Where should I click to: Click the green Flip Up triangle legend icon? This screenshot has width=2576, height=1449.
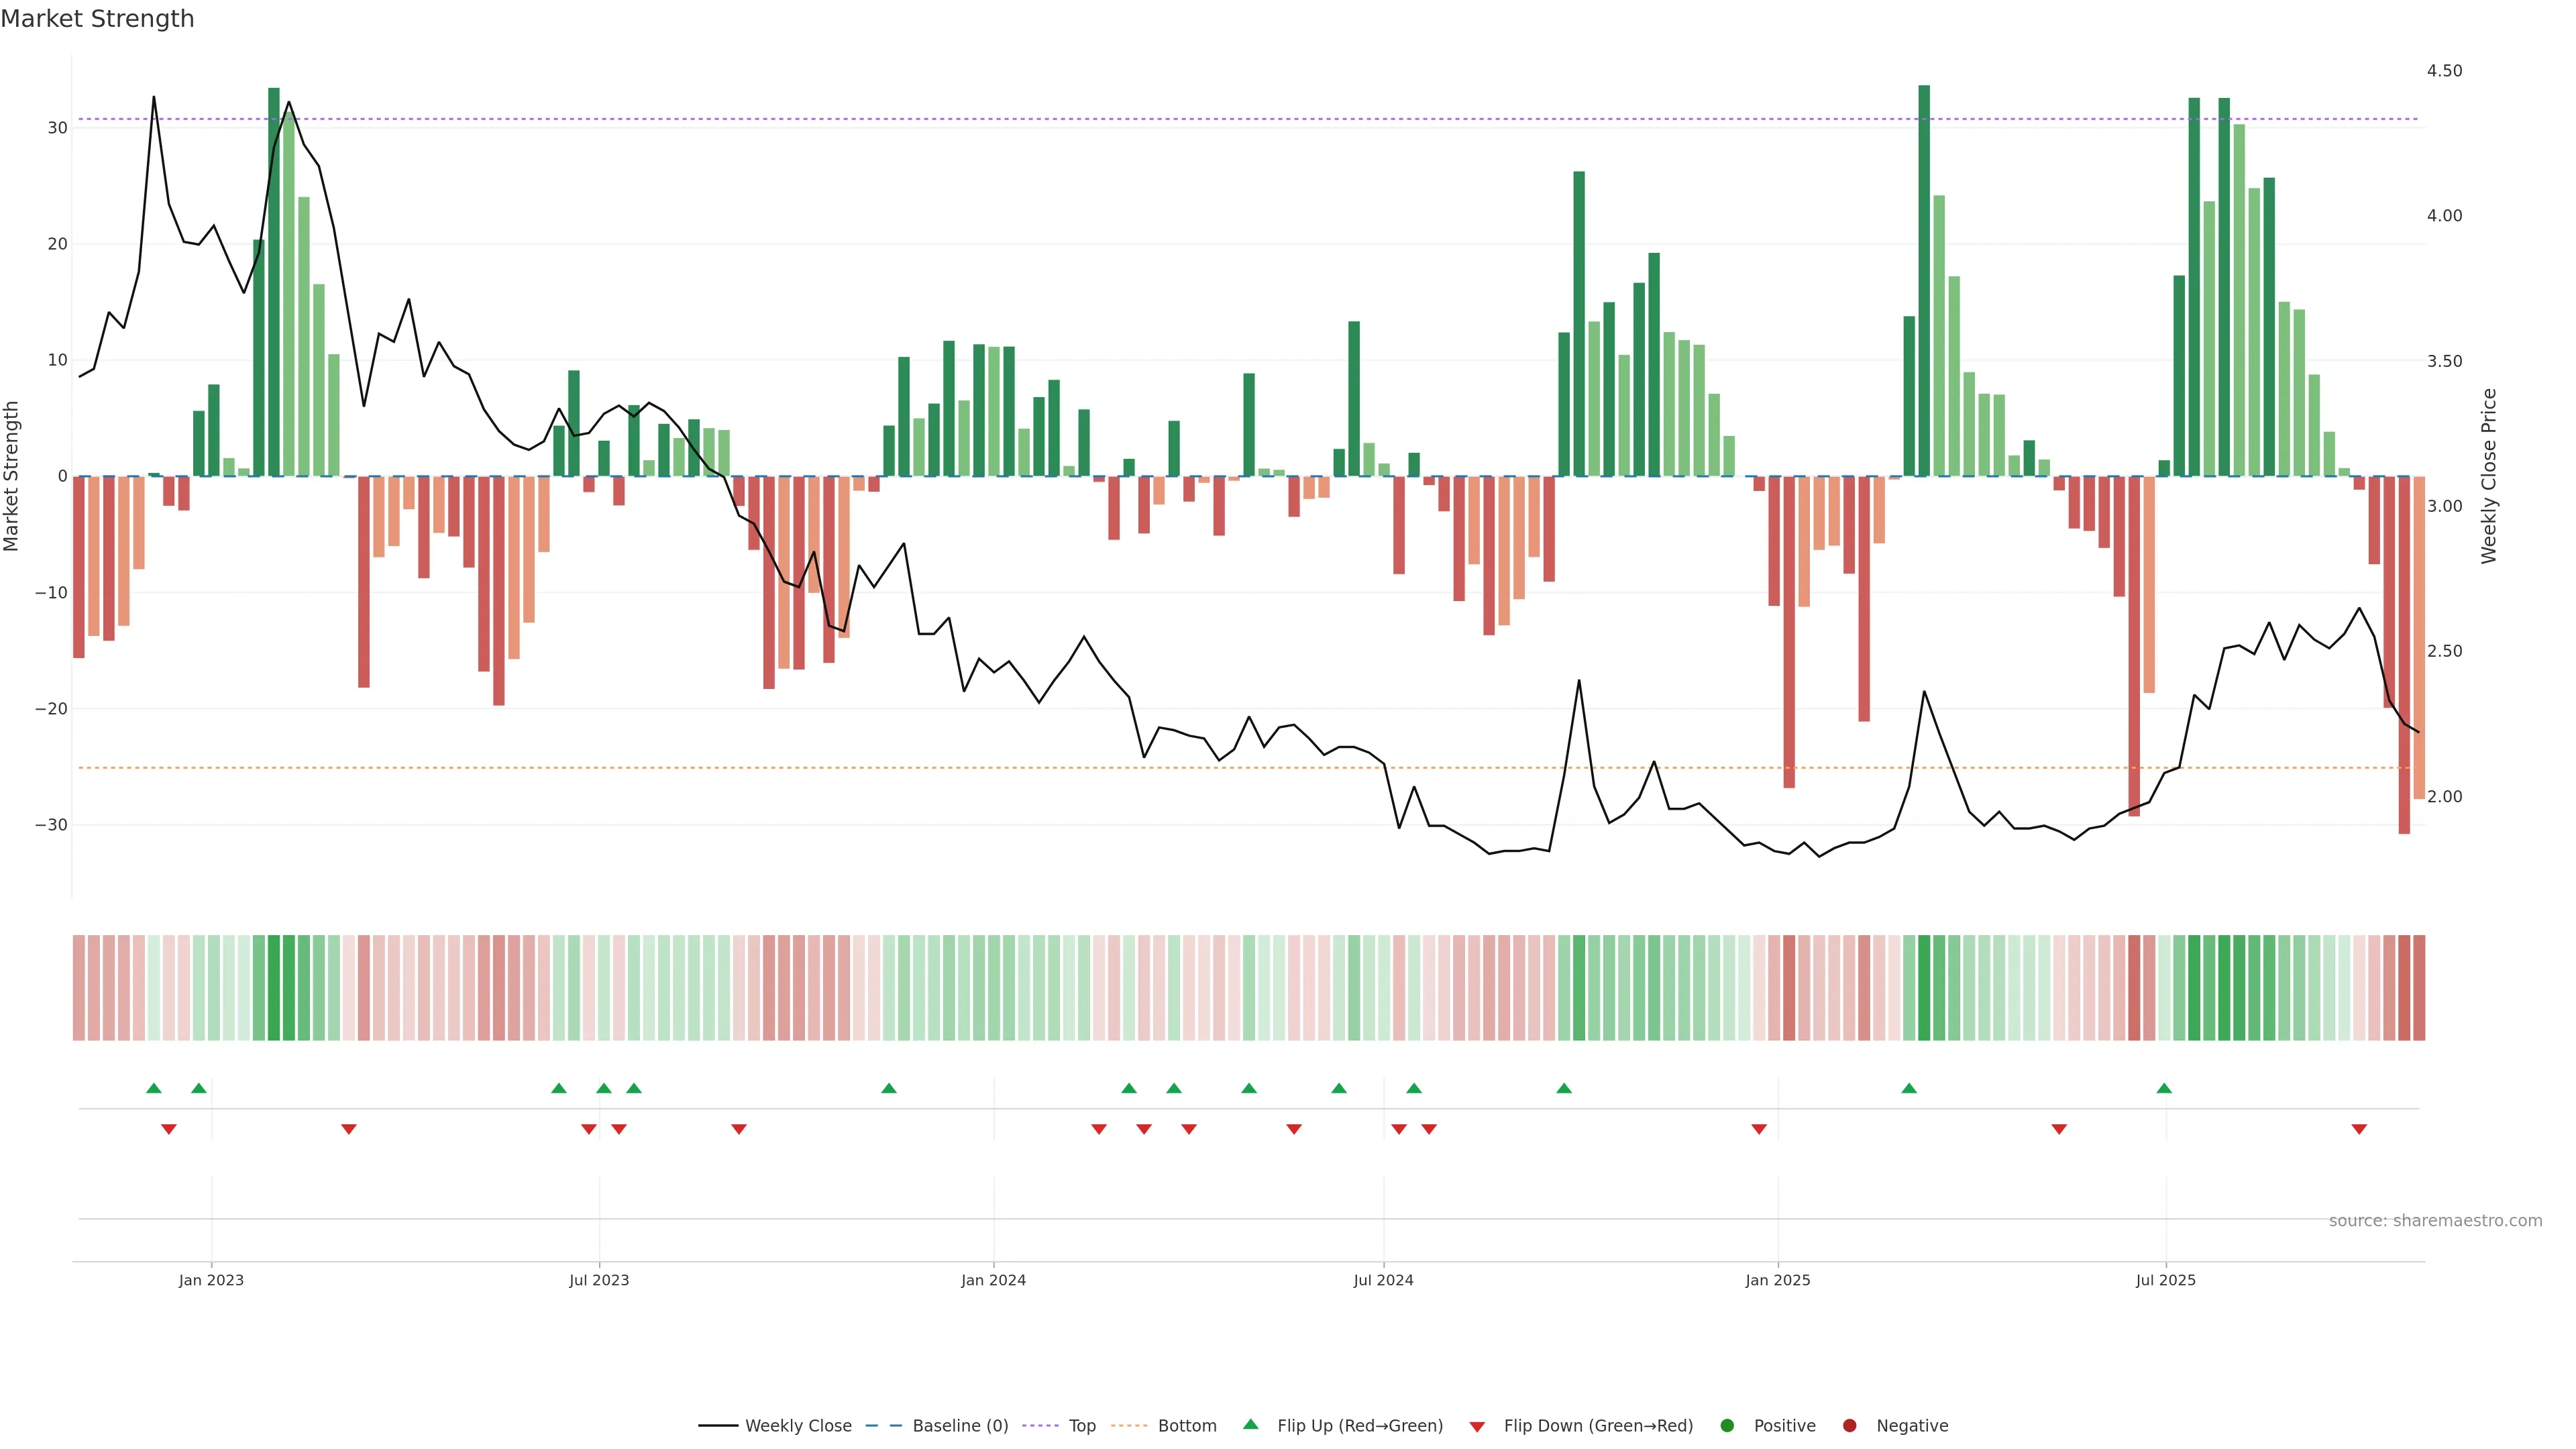point(1250,1424)
